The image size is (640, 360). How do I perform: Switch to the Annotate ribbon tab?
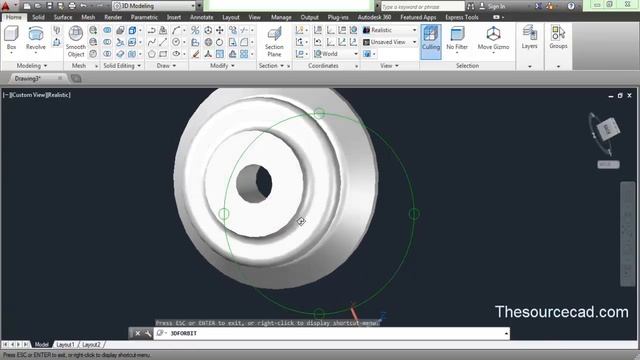point(202,17)
